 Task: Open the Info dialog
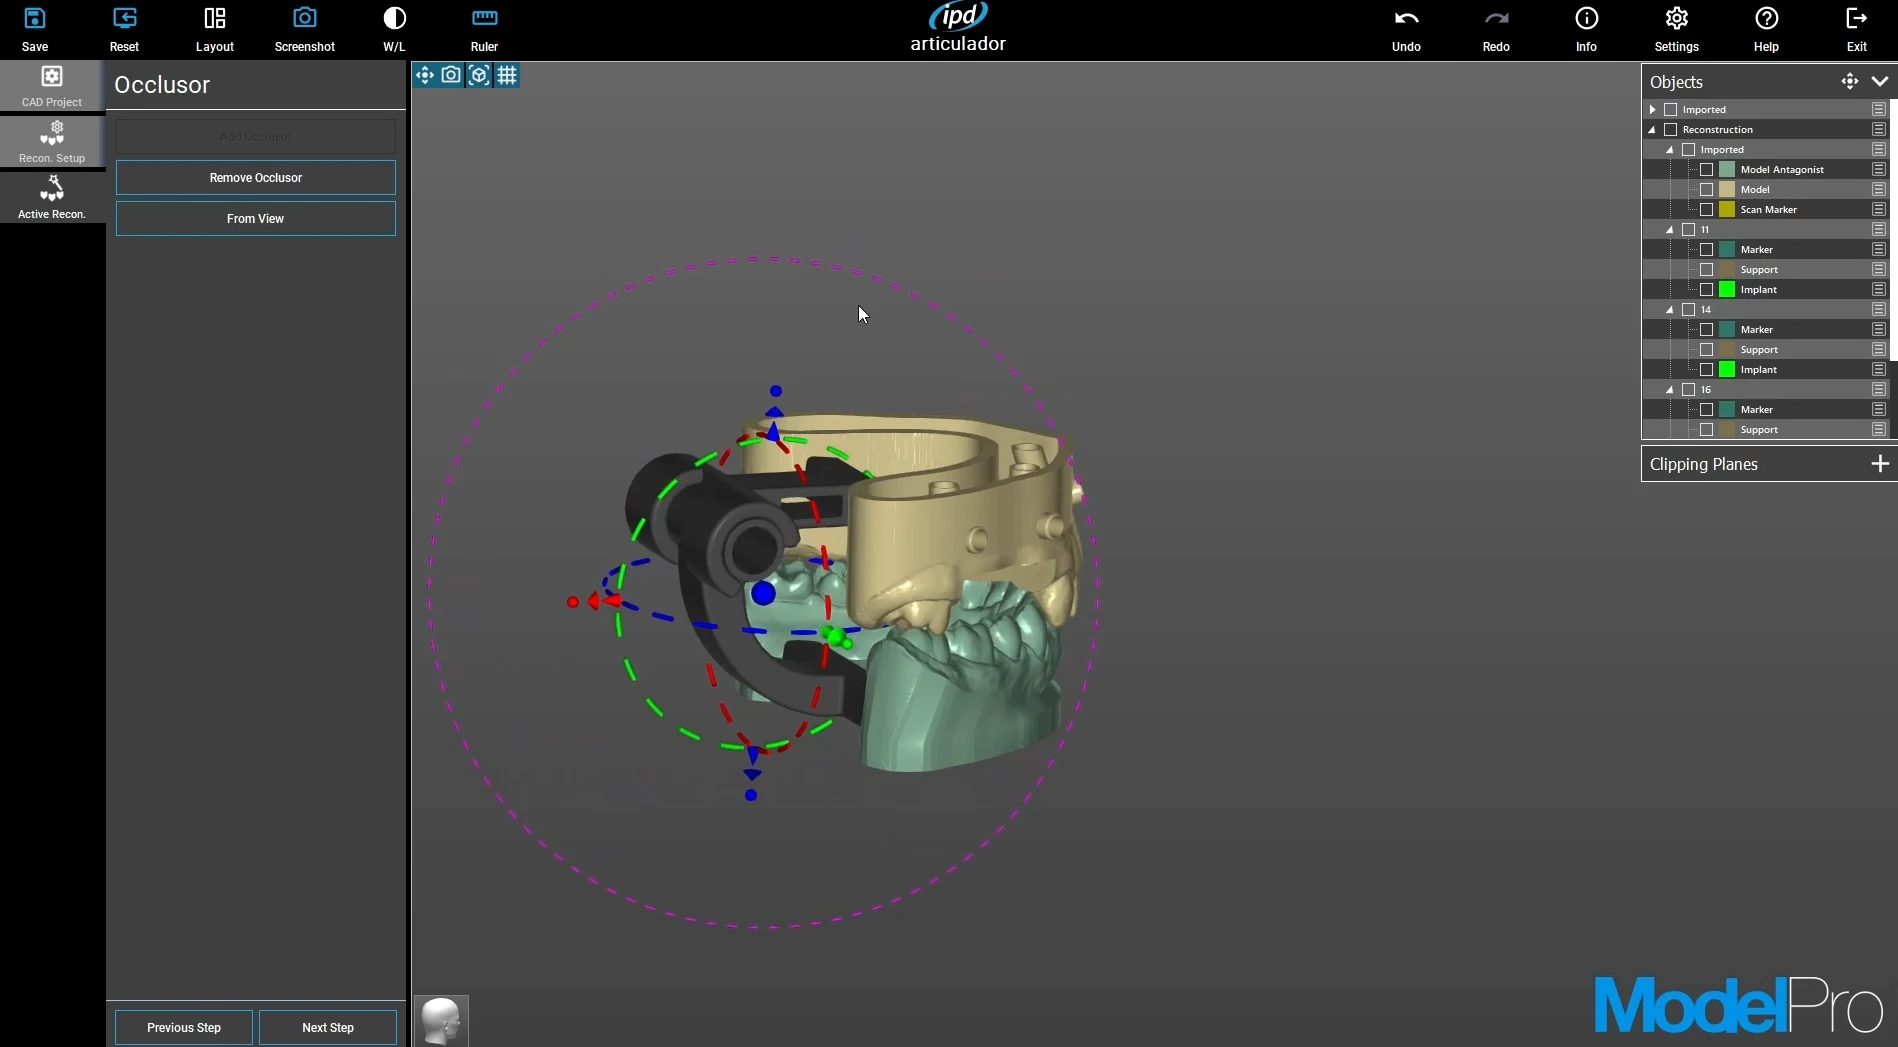tap(1587, 19)
